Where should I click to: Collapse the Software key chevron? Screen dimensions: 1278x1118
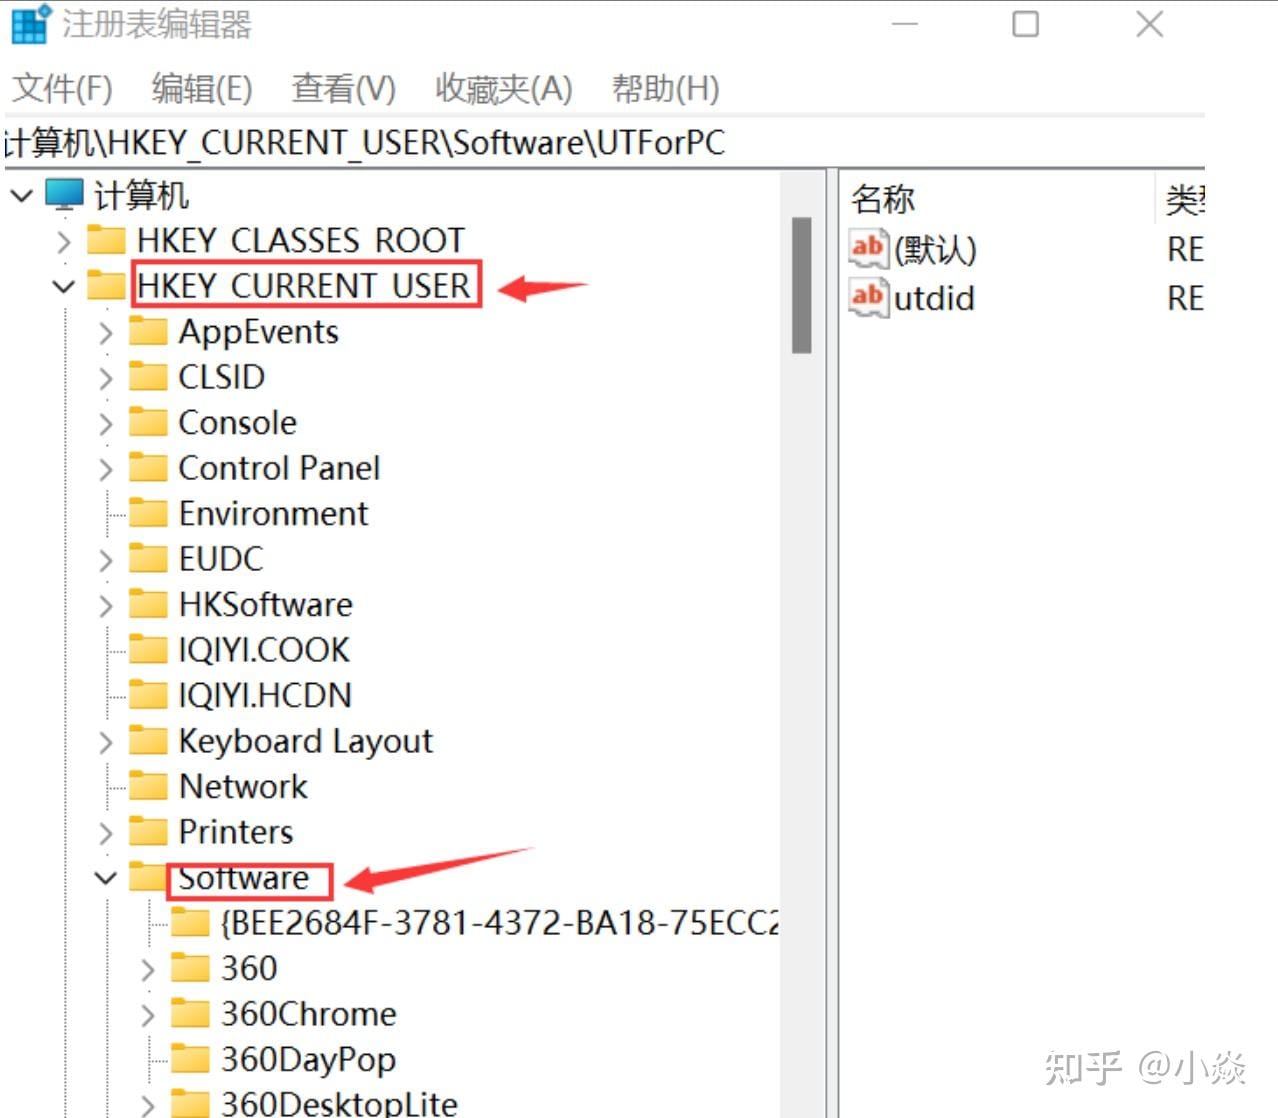point(106,878)
